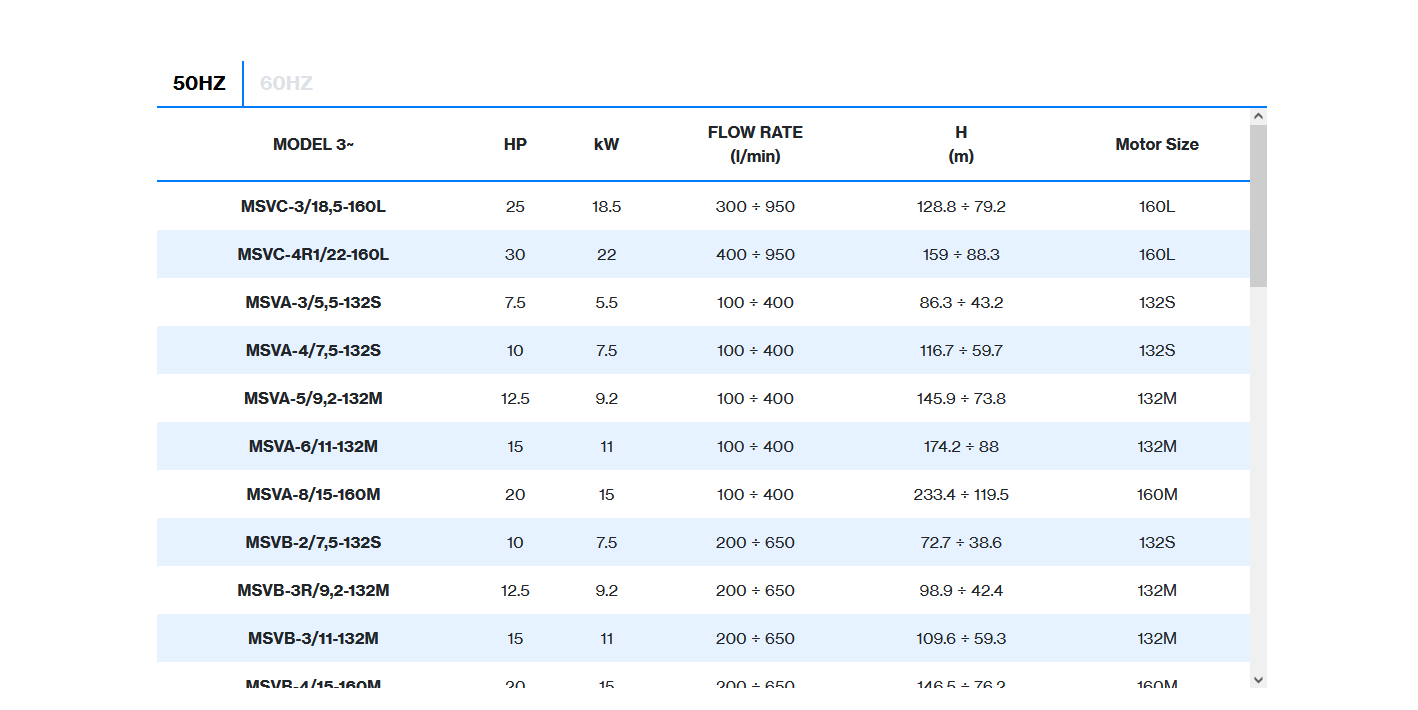Click the MSVA-4/7,5-132S model name

pyautogui.click(x=313, y=351)
